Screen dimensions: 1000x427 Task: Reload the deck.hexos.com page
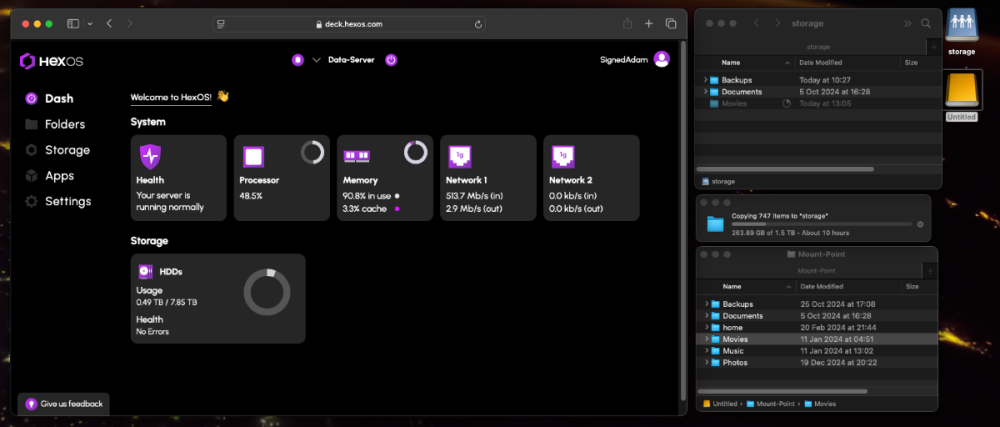pos(479,24)
